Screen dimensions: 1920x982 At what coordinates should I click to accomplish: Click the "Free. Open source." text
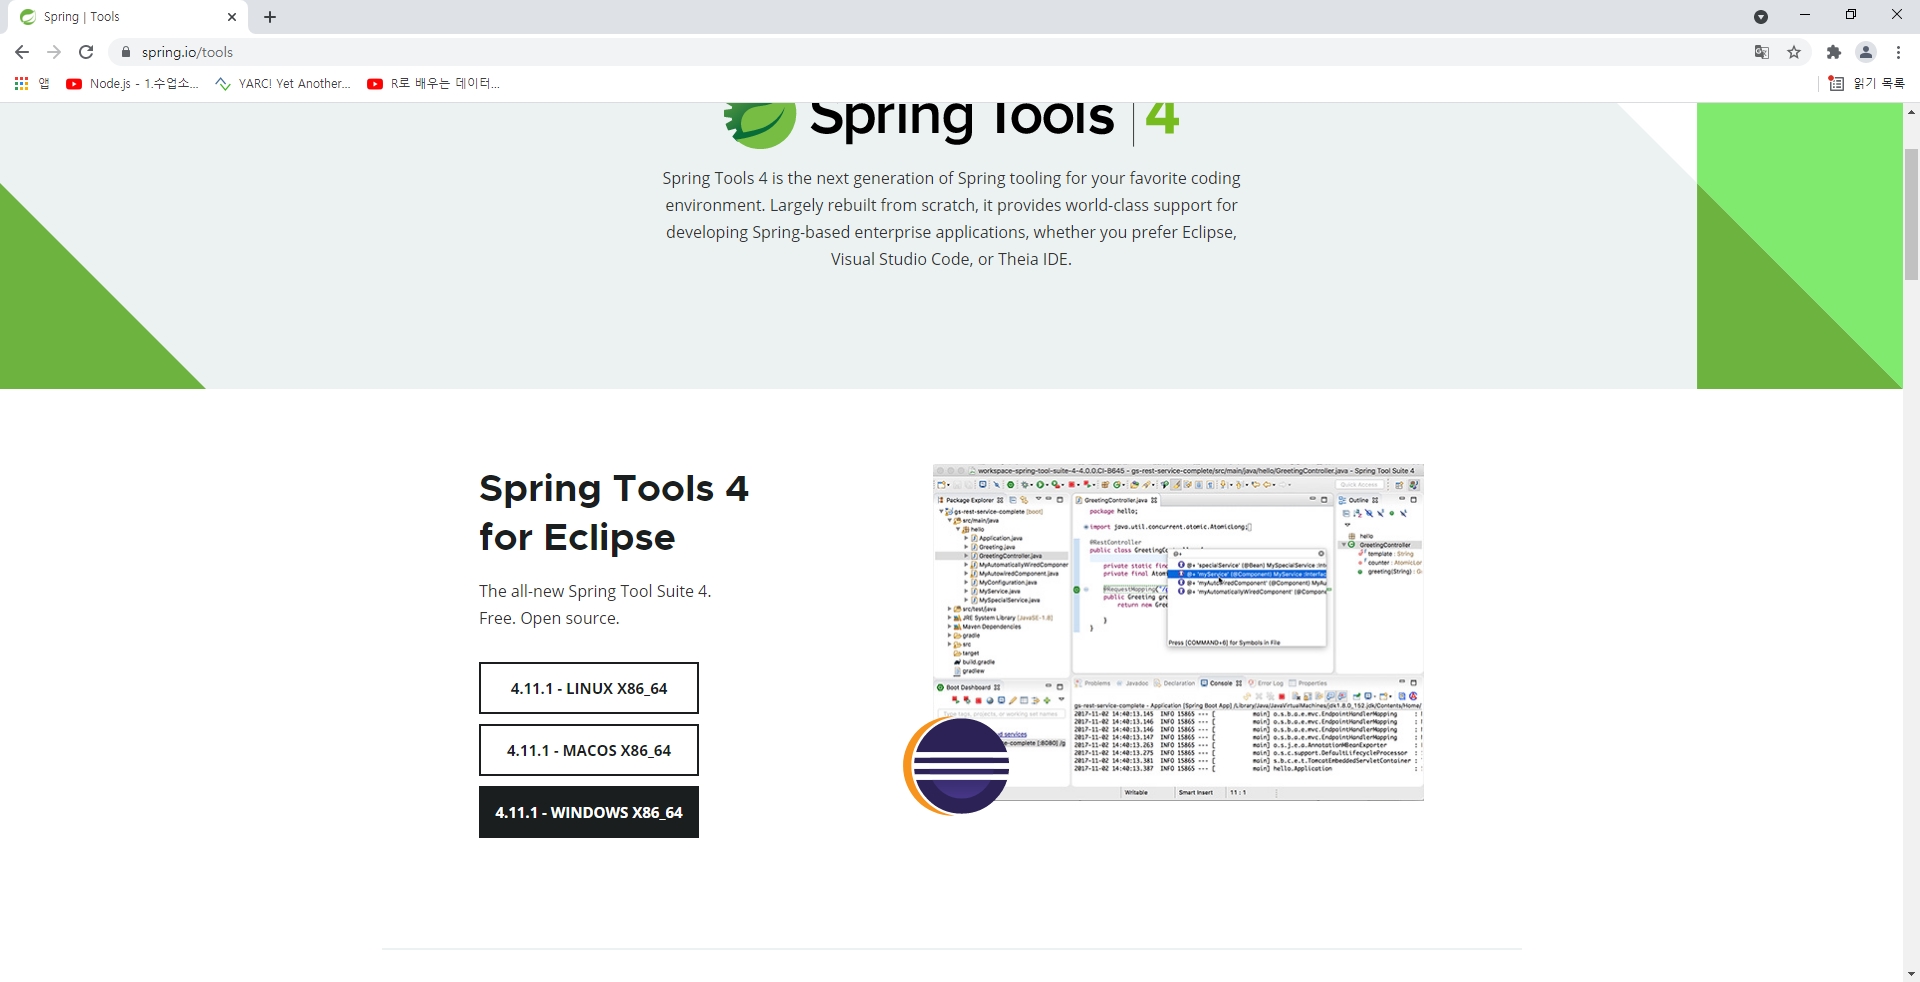pos(549,618)
